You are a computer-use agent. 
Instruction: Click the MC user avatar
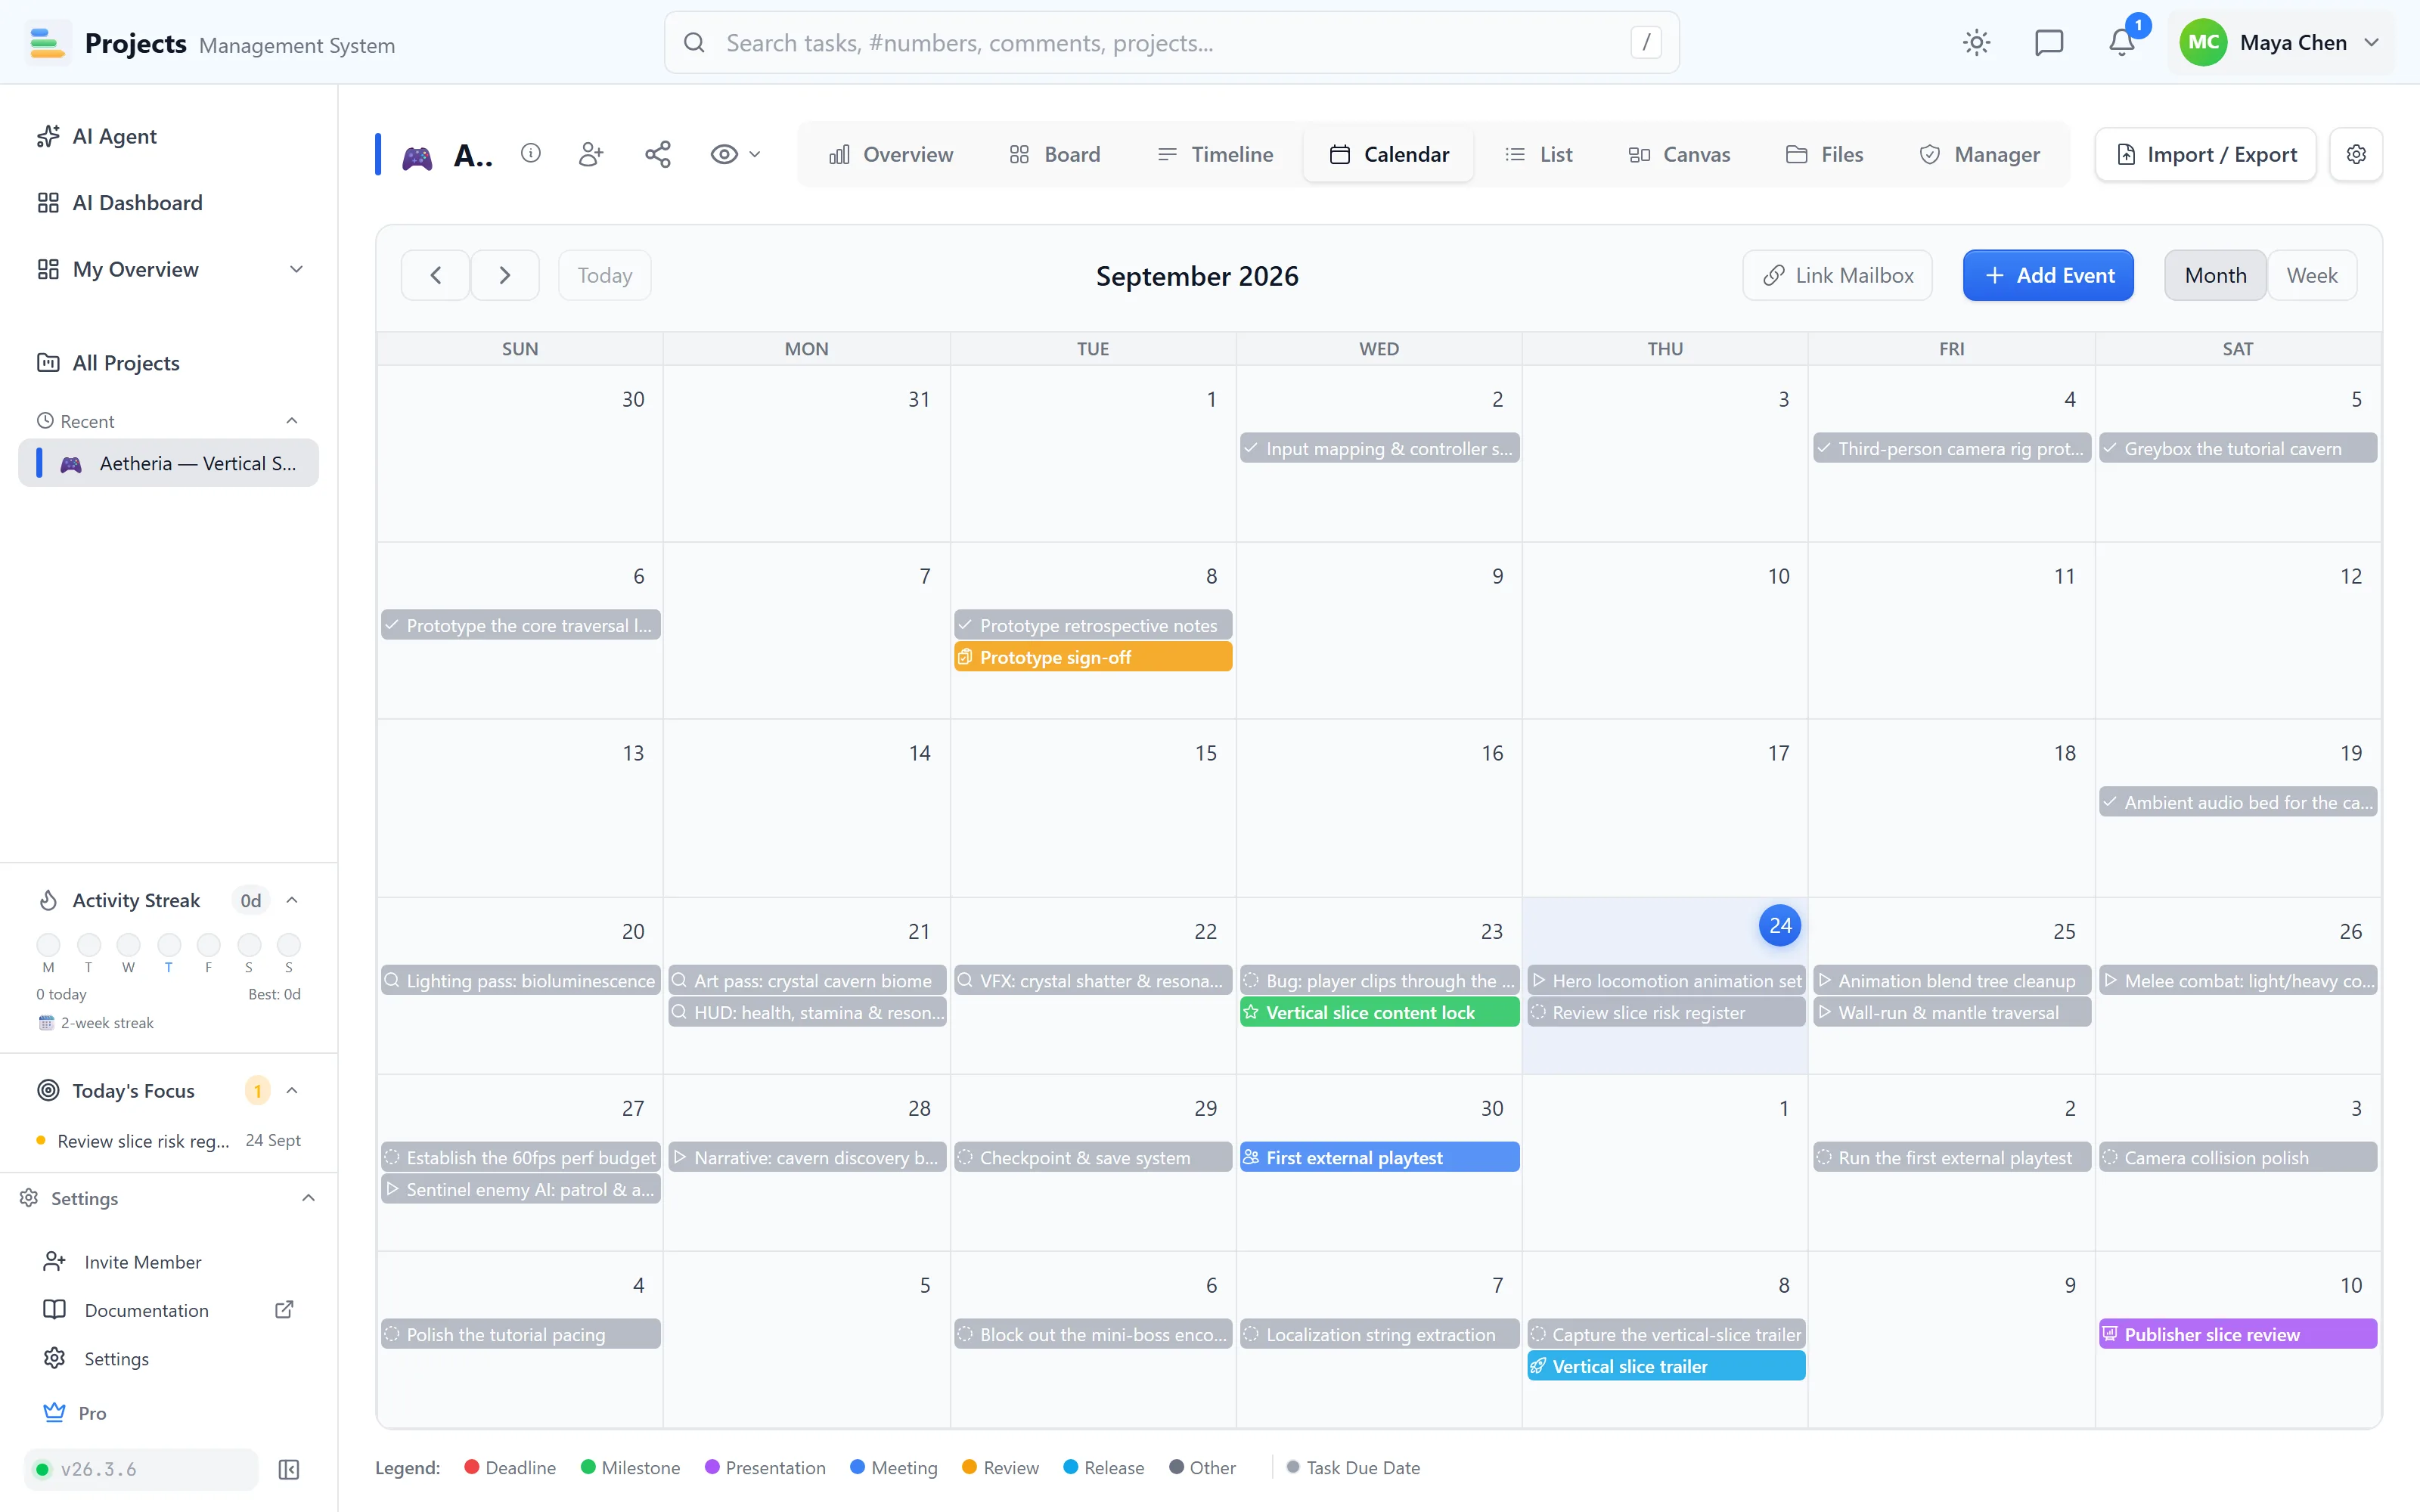2203,42
